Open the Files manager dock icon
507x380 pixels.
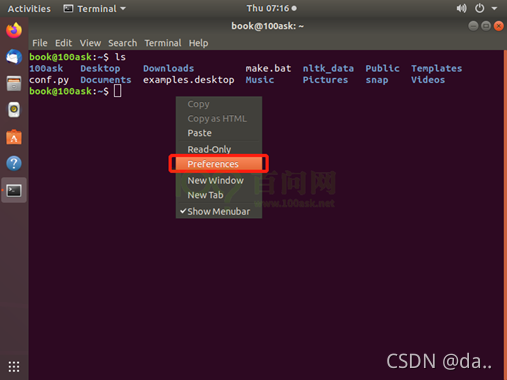pos(14,83)
